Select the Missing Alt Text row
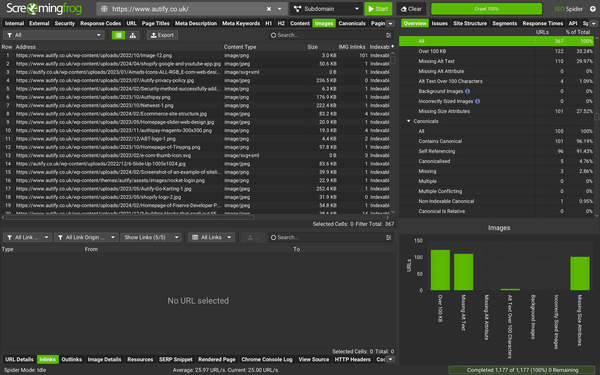 click(x=496, y=61)
